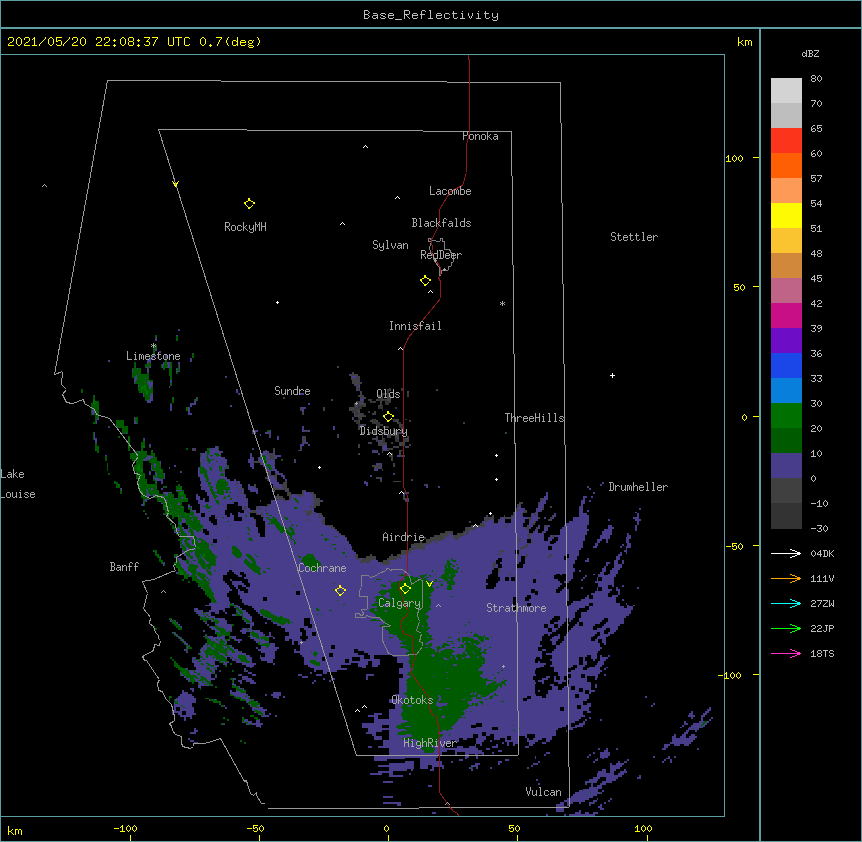Click the Calgary city label

point(399,603)
